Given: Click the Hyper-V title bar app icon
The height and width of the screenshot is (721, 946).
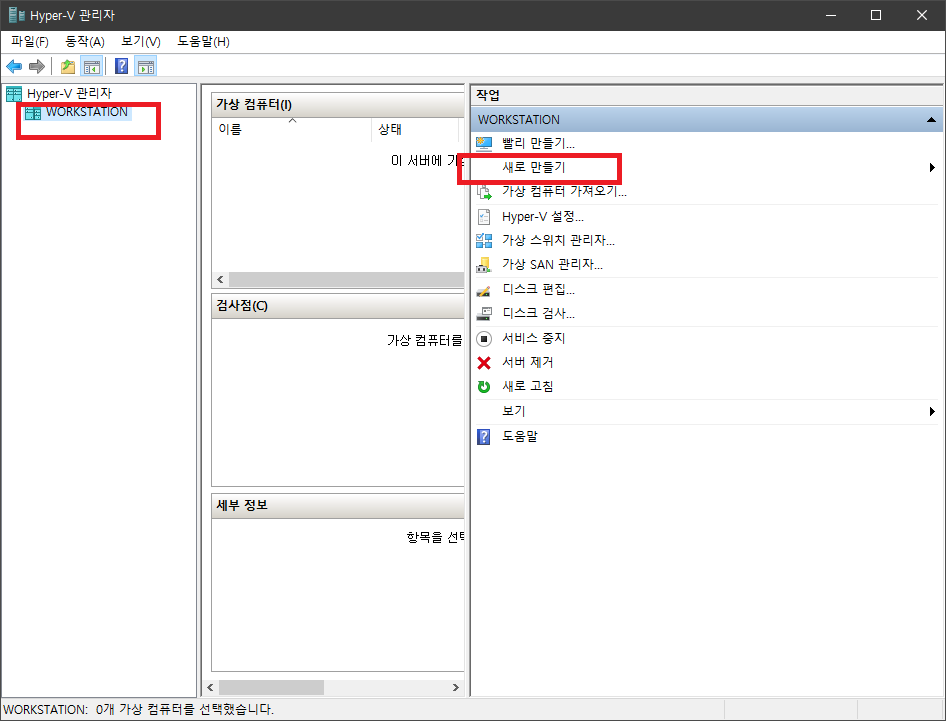Looking at the screenshot, I should click(16, 15).
